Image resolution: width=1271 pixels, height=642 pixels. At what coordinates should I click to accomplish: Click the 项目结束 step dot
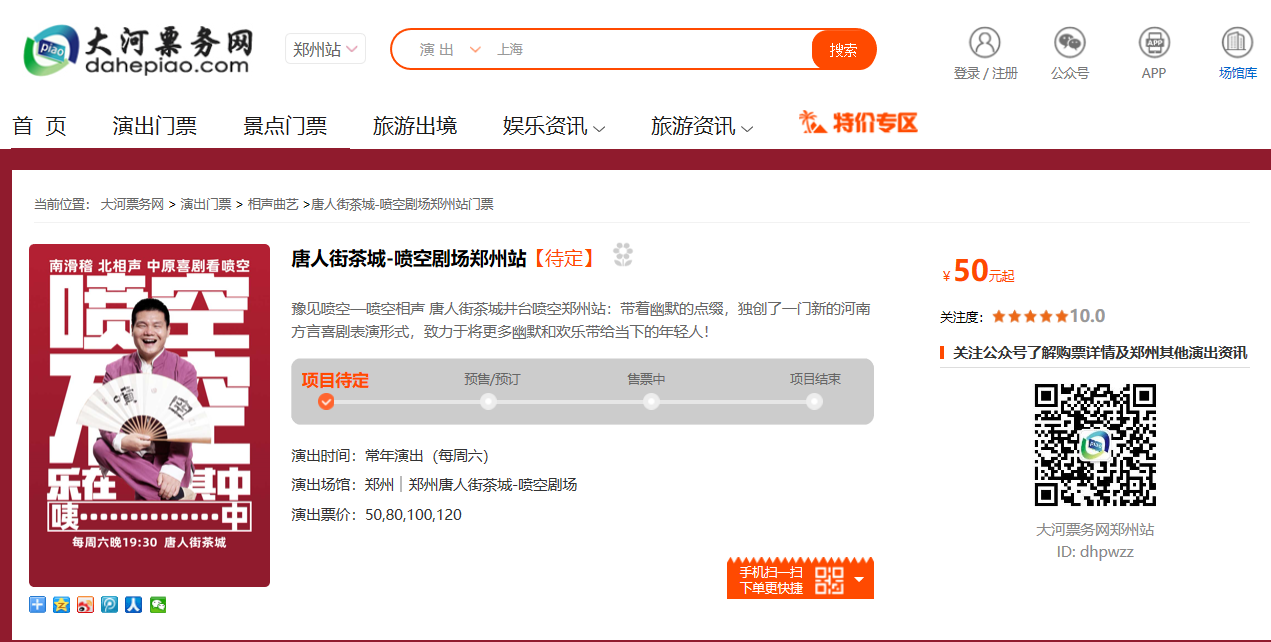[814, 401]
